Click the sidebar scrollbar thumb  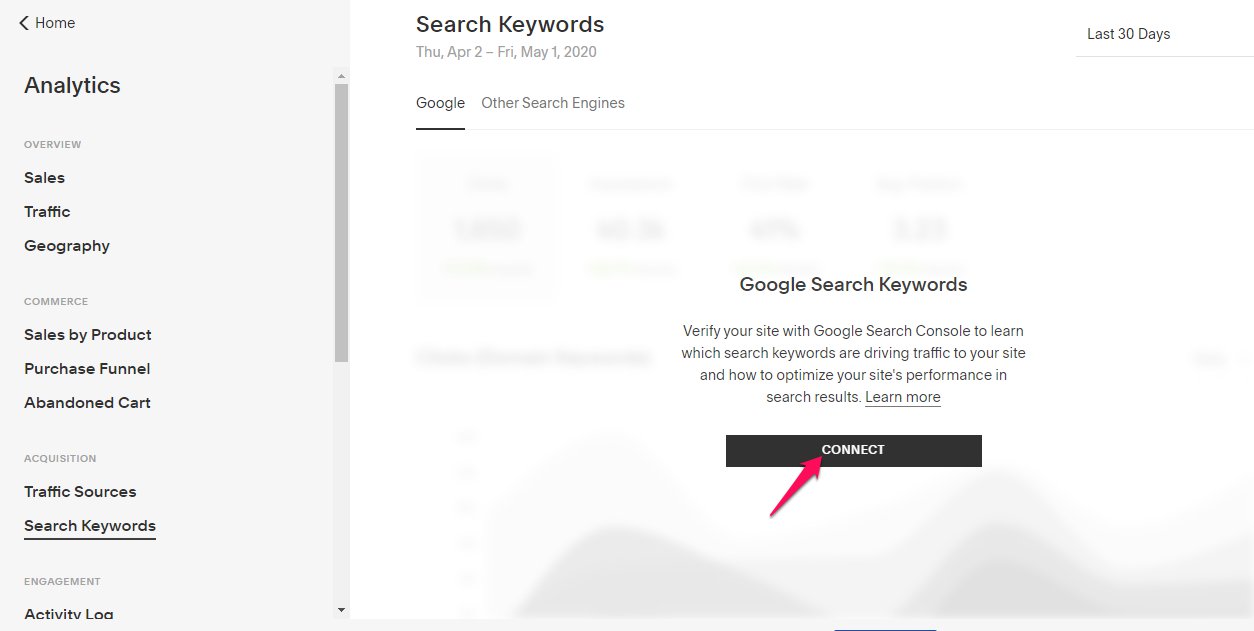[341, 220]
